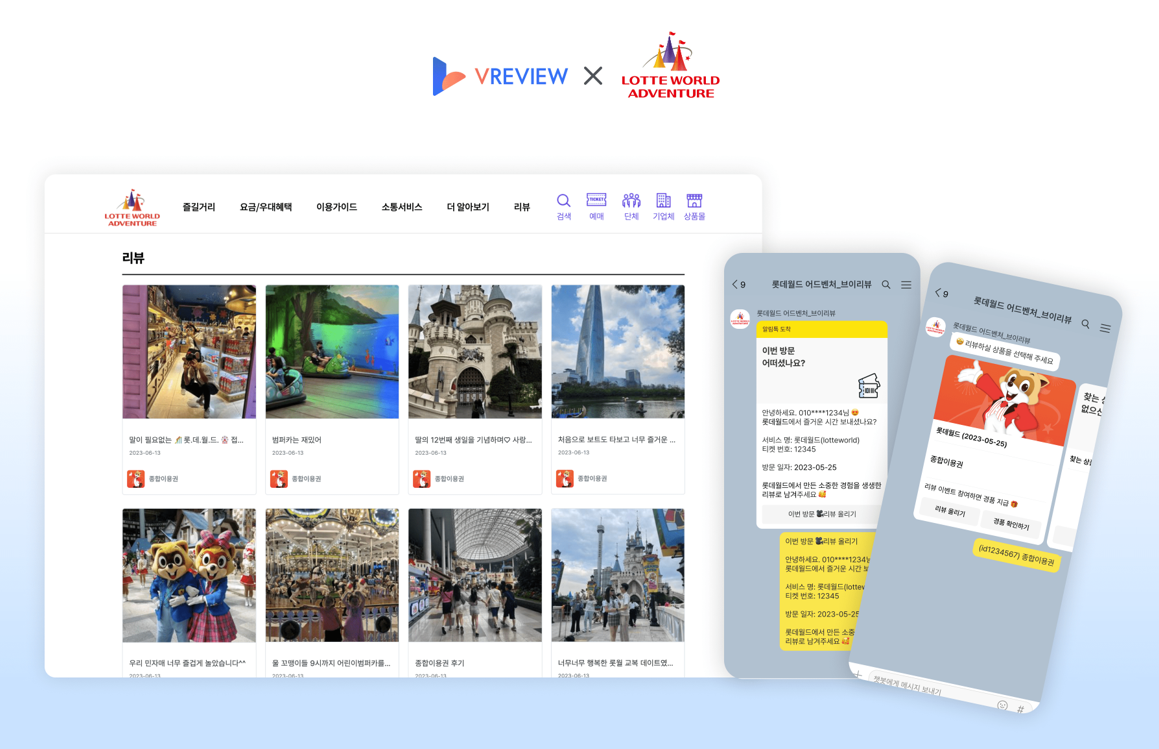Open the 예매 ticket icon
This screenshot has height=749, width=1159.
(597, 207)
